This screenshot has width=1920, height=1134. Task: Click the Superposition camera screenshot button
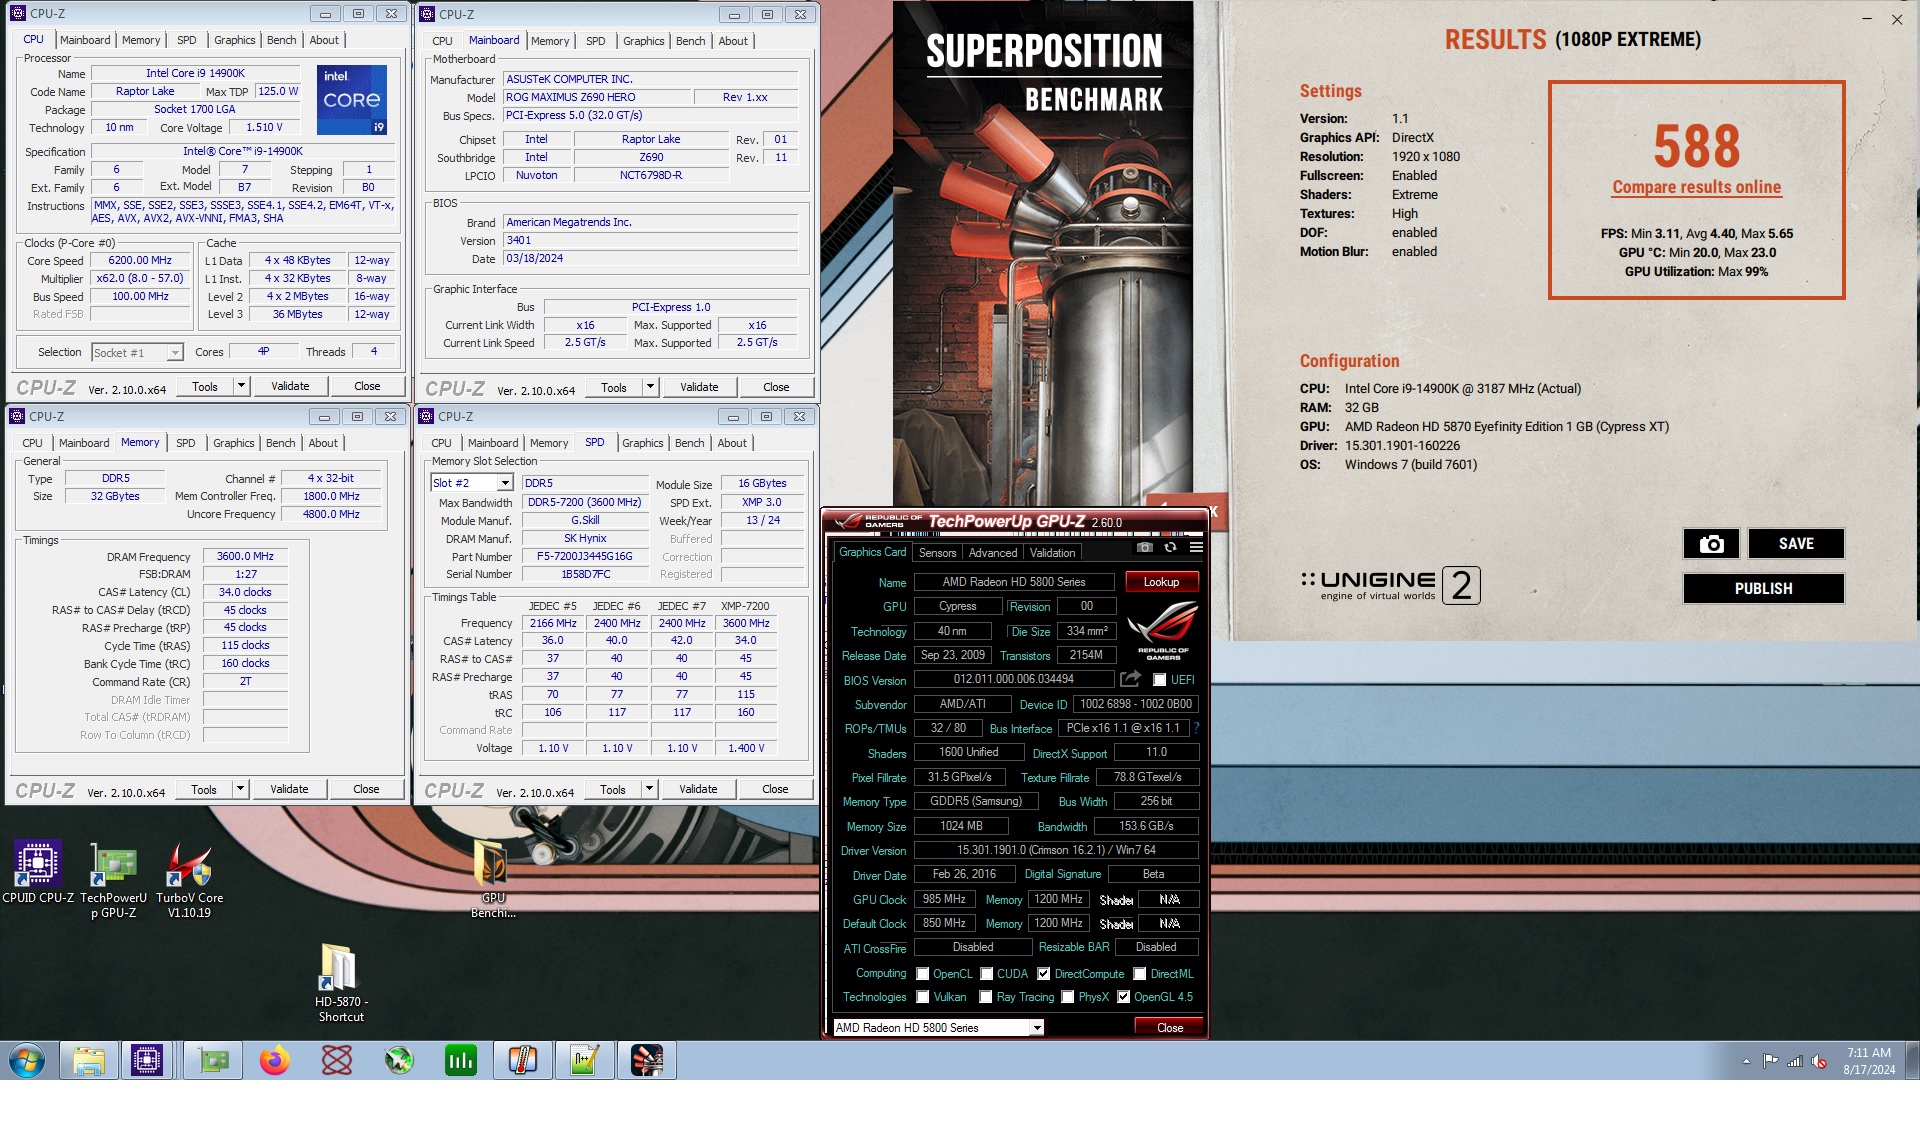point(1711,544)
